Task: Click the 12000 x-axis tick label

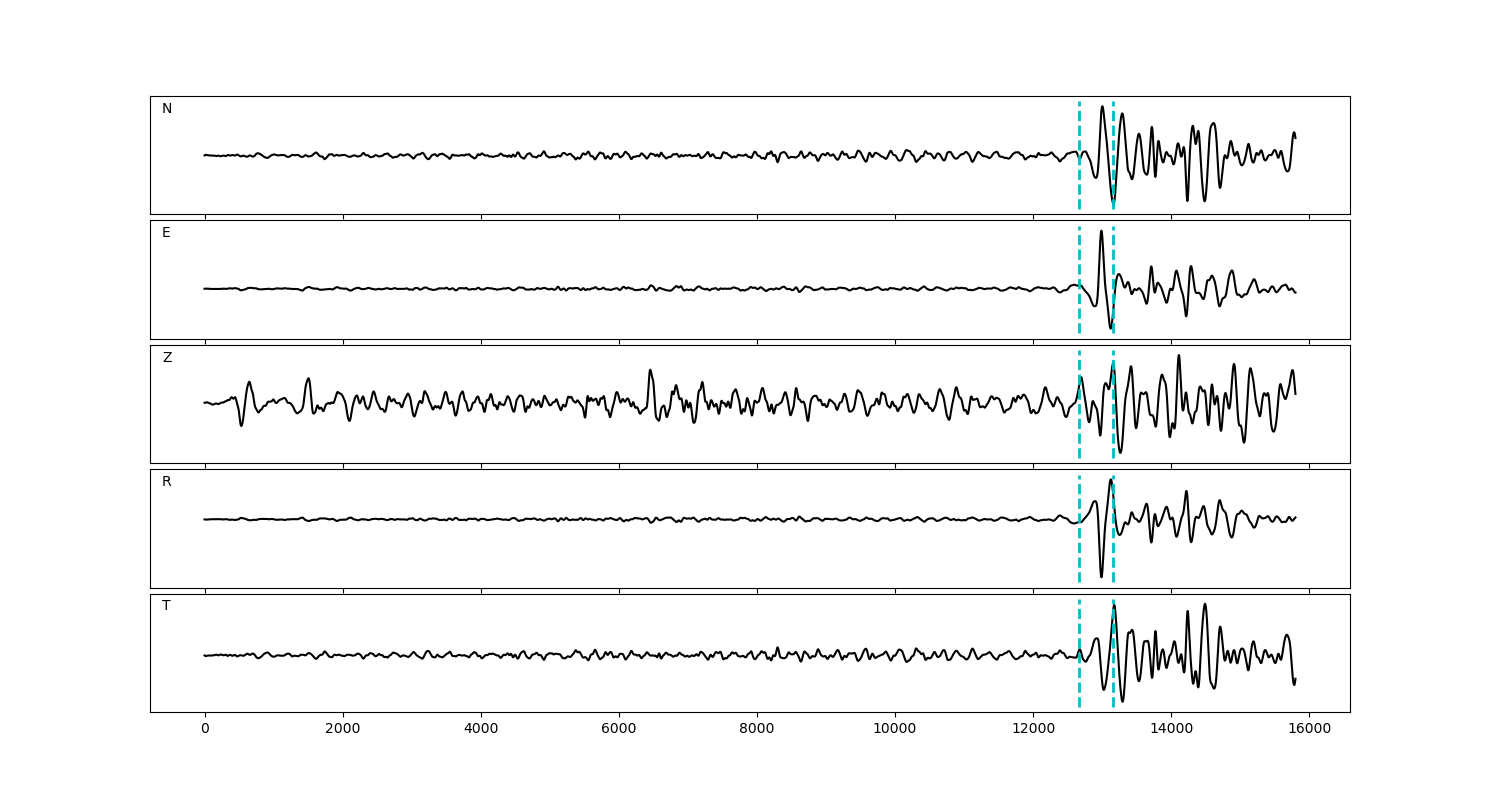Action: click(1033, 729)
